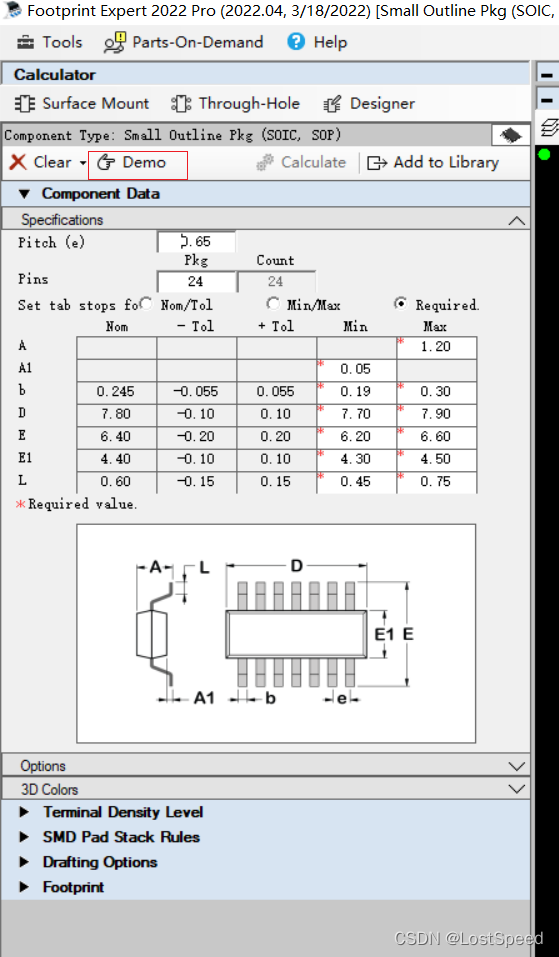The width and height of the screenshot is (559, 957).
Task: Open the Tools menu
Action: coord(49,42)
